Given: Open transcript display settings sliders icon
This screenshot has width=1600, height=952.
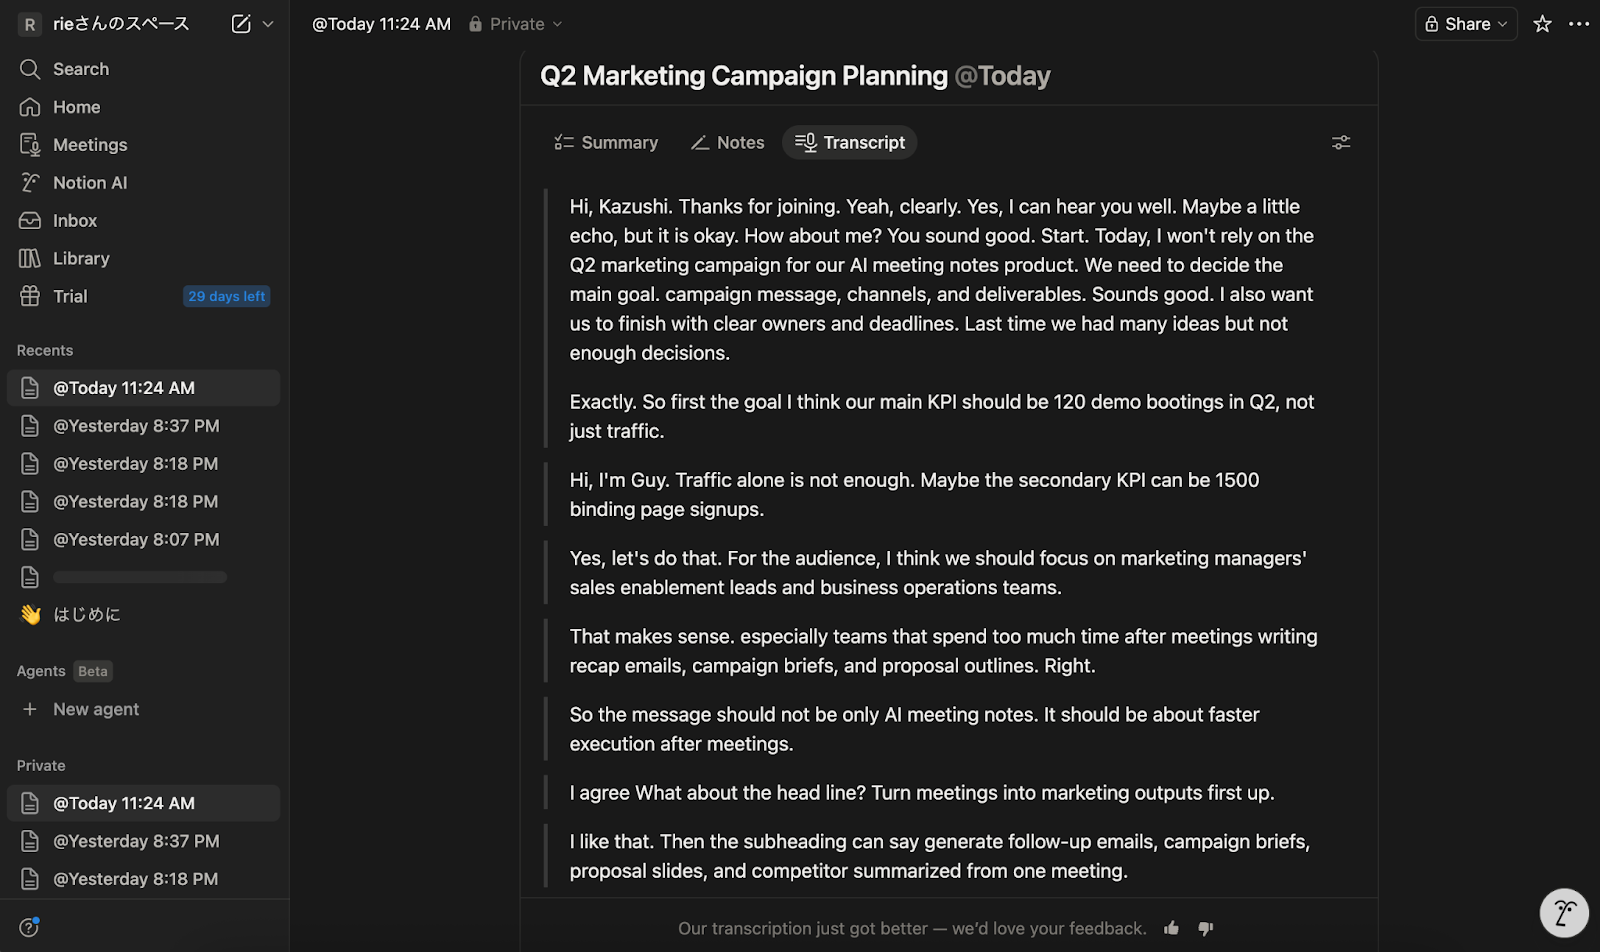Looking at the screenshot, I should click(x=1341, y=143).
